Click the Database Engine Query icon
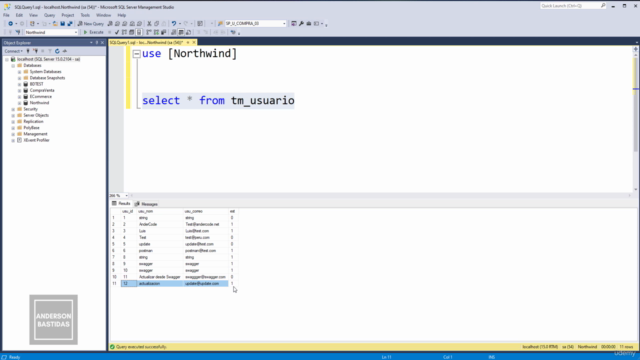Viewport: 640px width, 360px height. coord(110,24)
